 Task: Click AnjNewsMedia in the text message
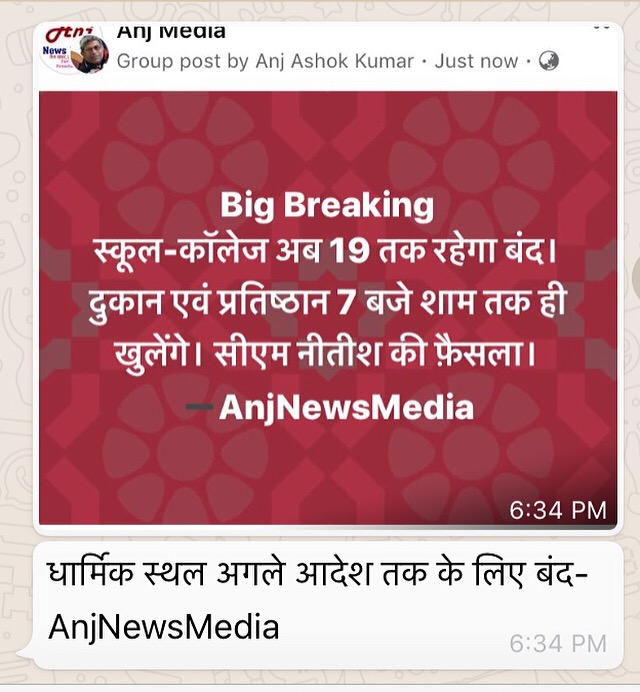[164, 627]
